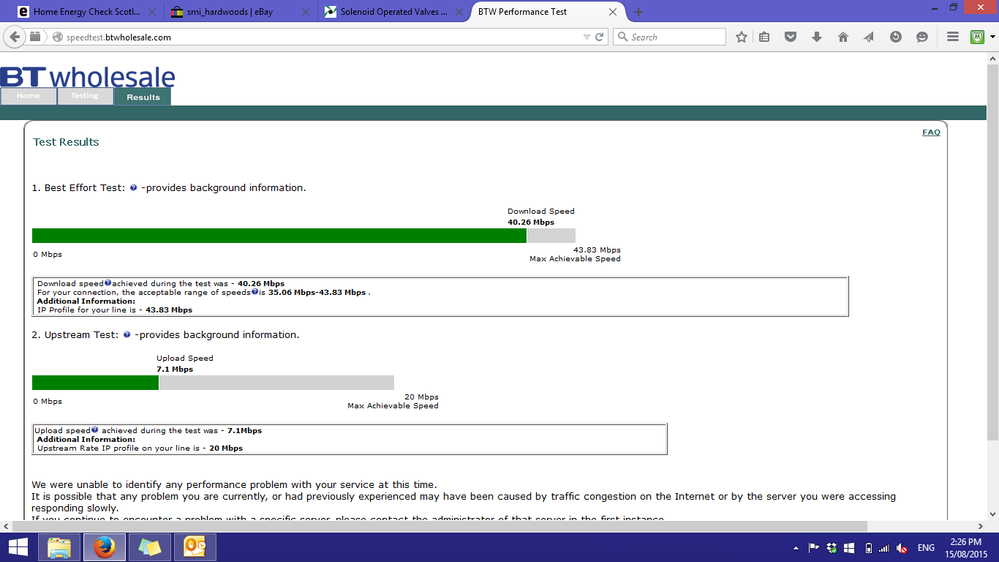
Task: Switch to smi_hardwoods eBay tab
Action: [239, 11]
